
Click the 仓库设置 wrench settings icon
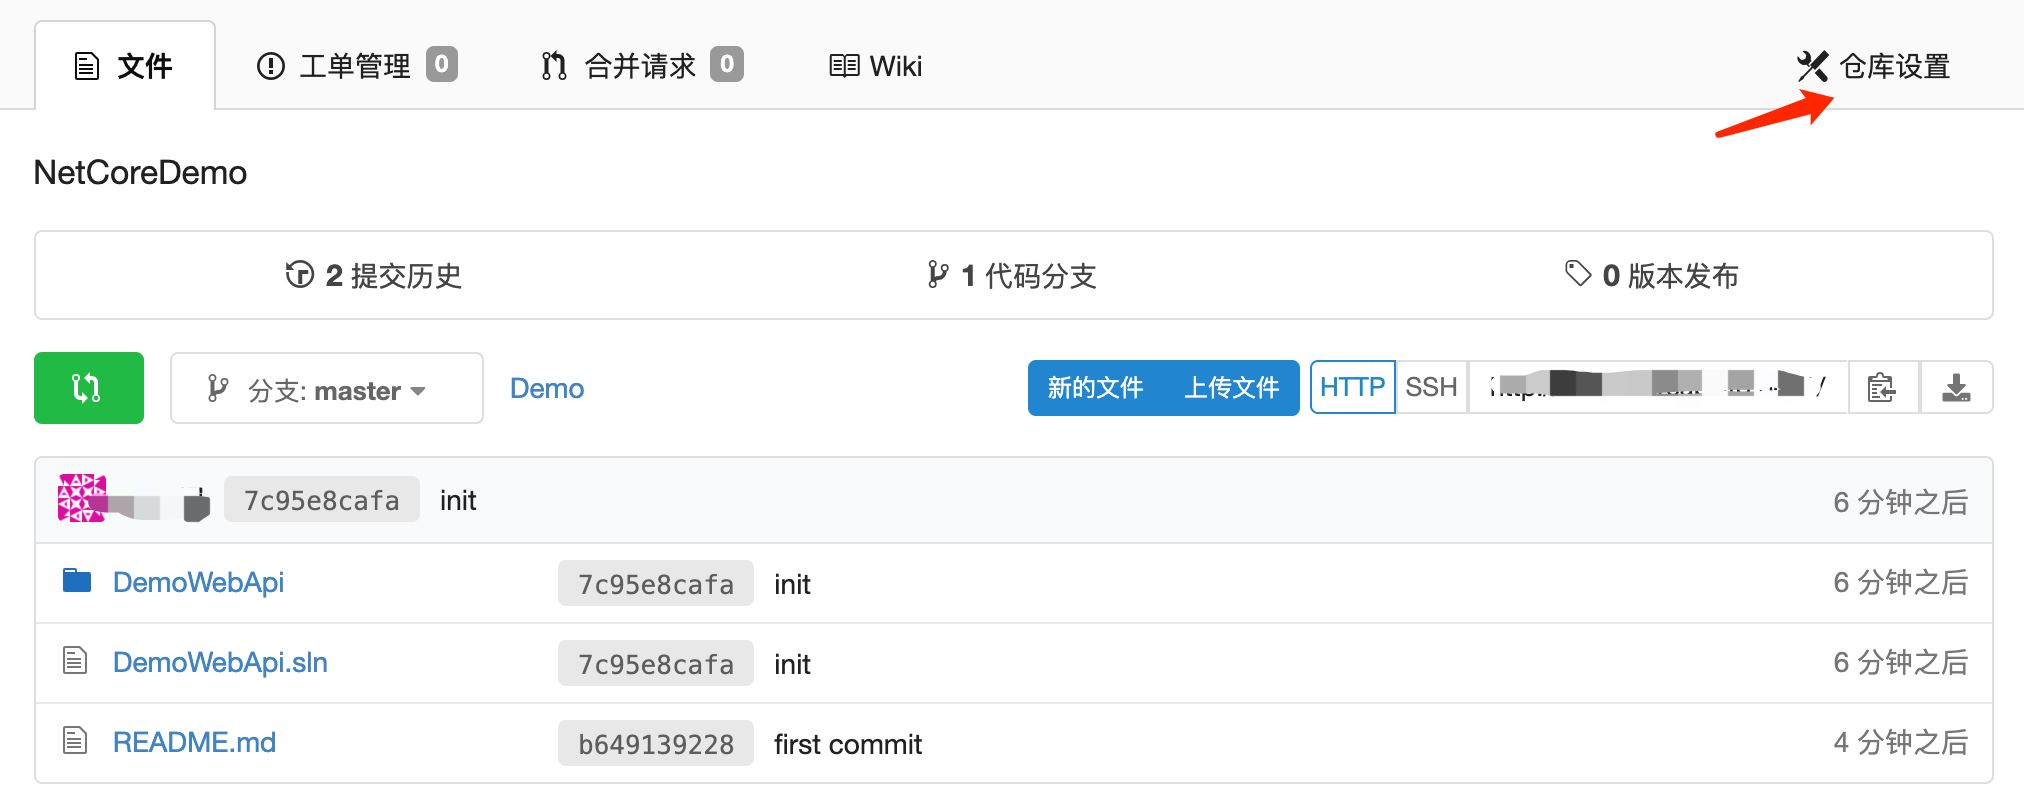click(1812, 66)
